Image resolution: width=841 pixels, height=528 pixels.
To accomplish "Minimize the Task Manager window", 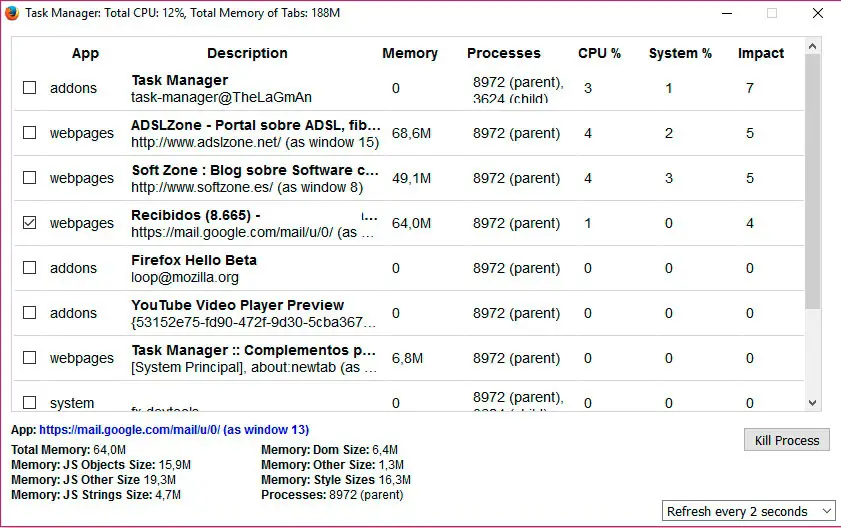I will click(727, 13).
